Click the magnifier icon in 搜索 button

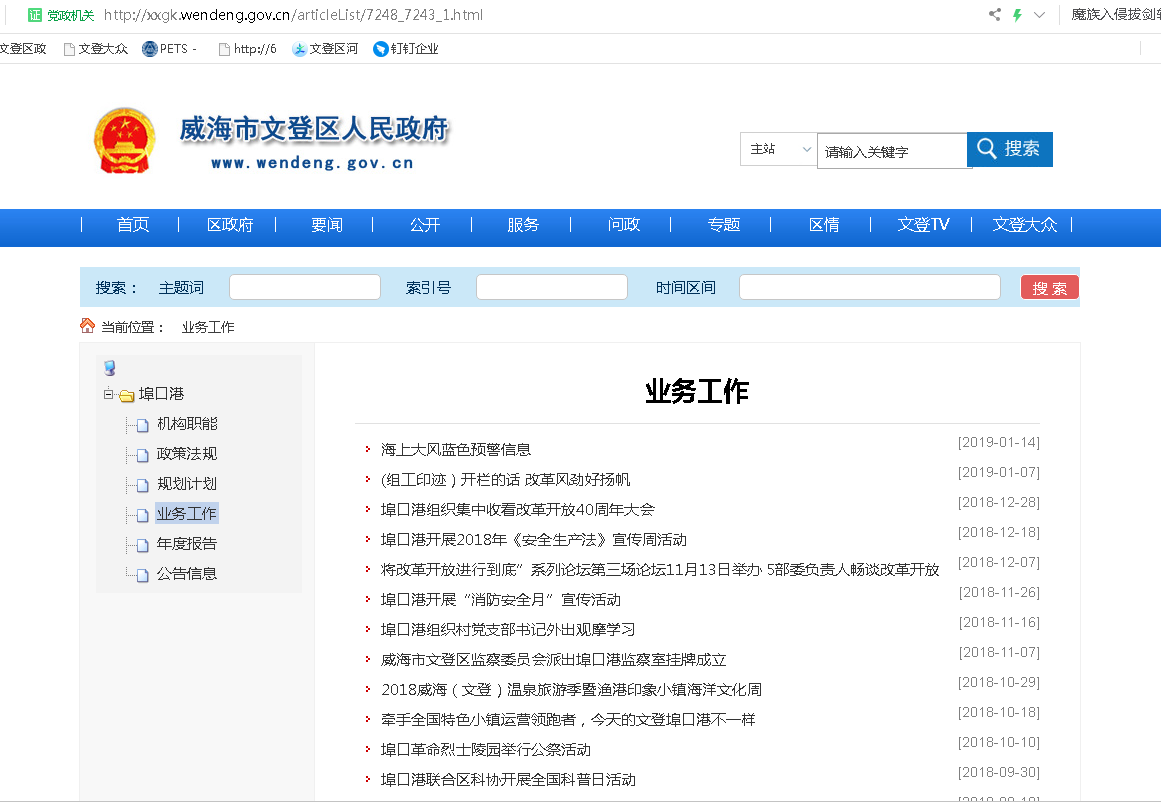(987, 149)
